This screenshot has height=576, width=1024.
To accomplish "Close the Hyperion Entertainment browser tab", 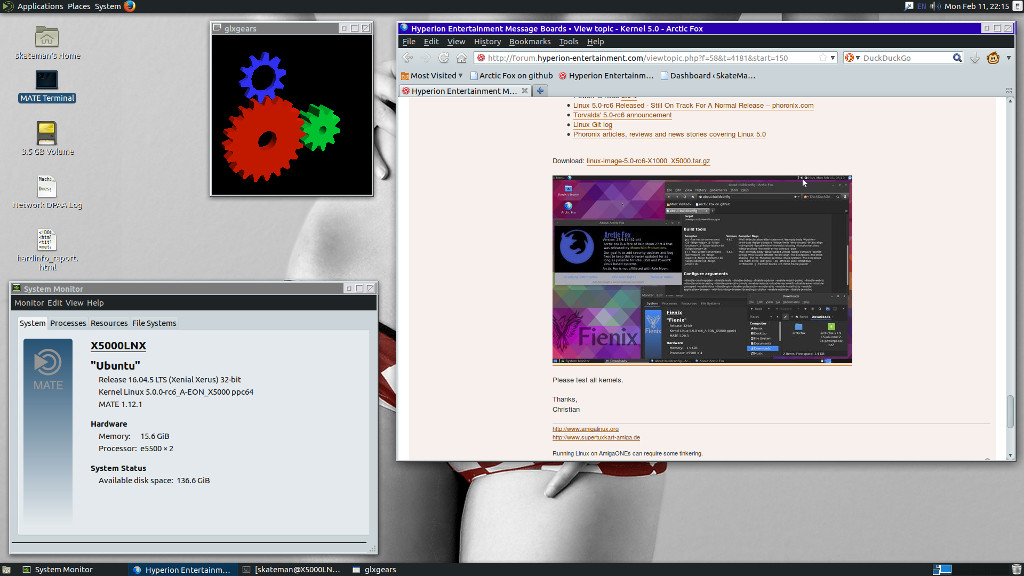I will pos(524,91).
